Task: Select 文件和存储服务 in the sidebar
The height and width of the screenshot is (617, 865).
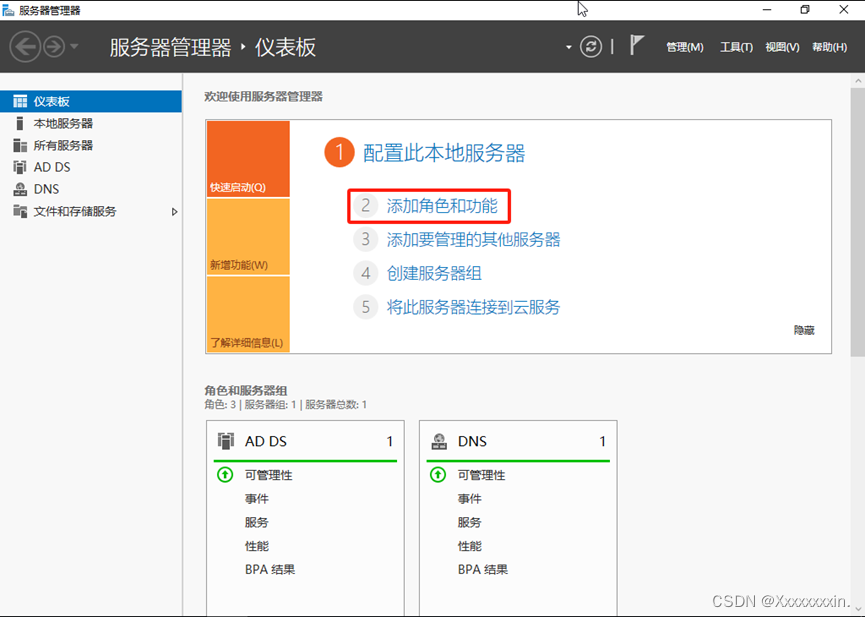Action: coord(90,211)
